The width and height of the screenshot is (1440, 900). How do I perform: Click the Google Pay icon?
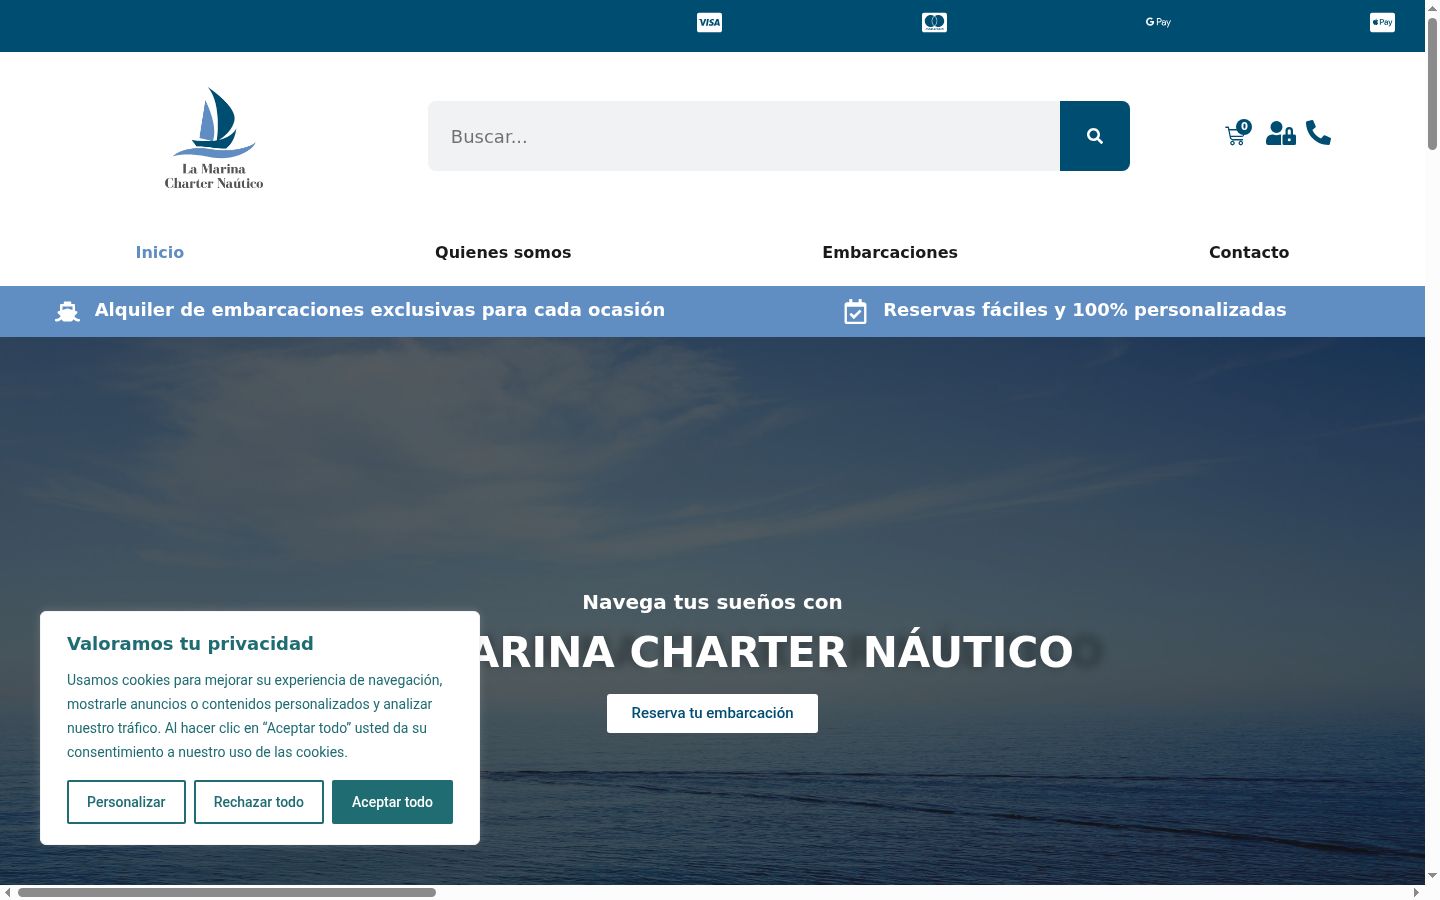click(1158, 22)
